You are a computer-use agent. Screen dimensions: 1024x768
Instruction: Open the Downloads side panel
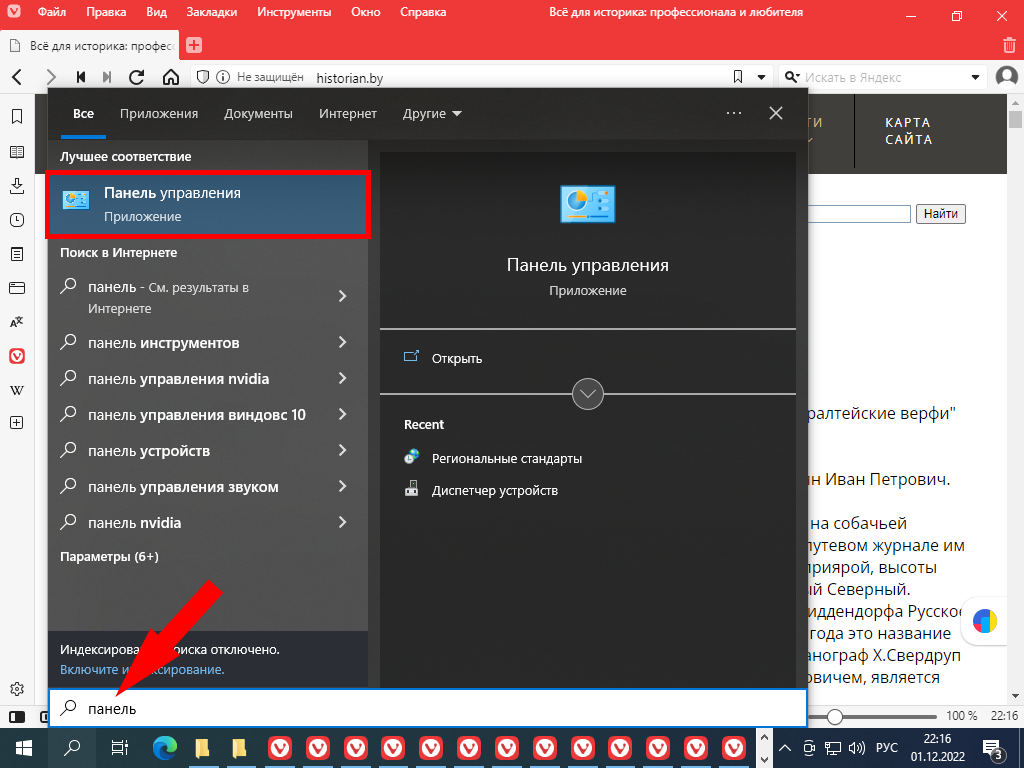point(17,186)
